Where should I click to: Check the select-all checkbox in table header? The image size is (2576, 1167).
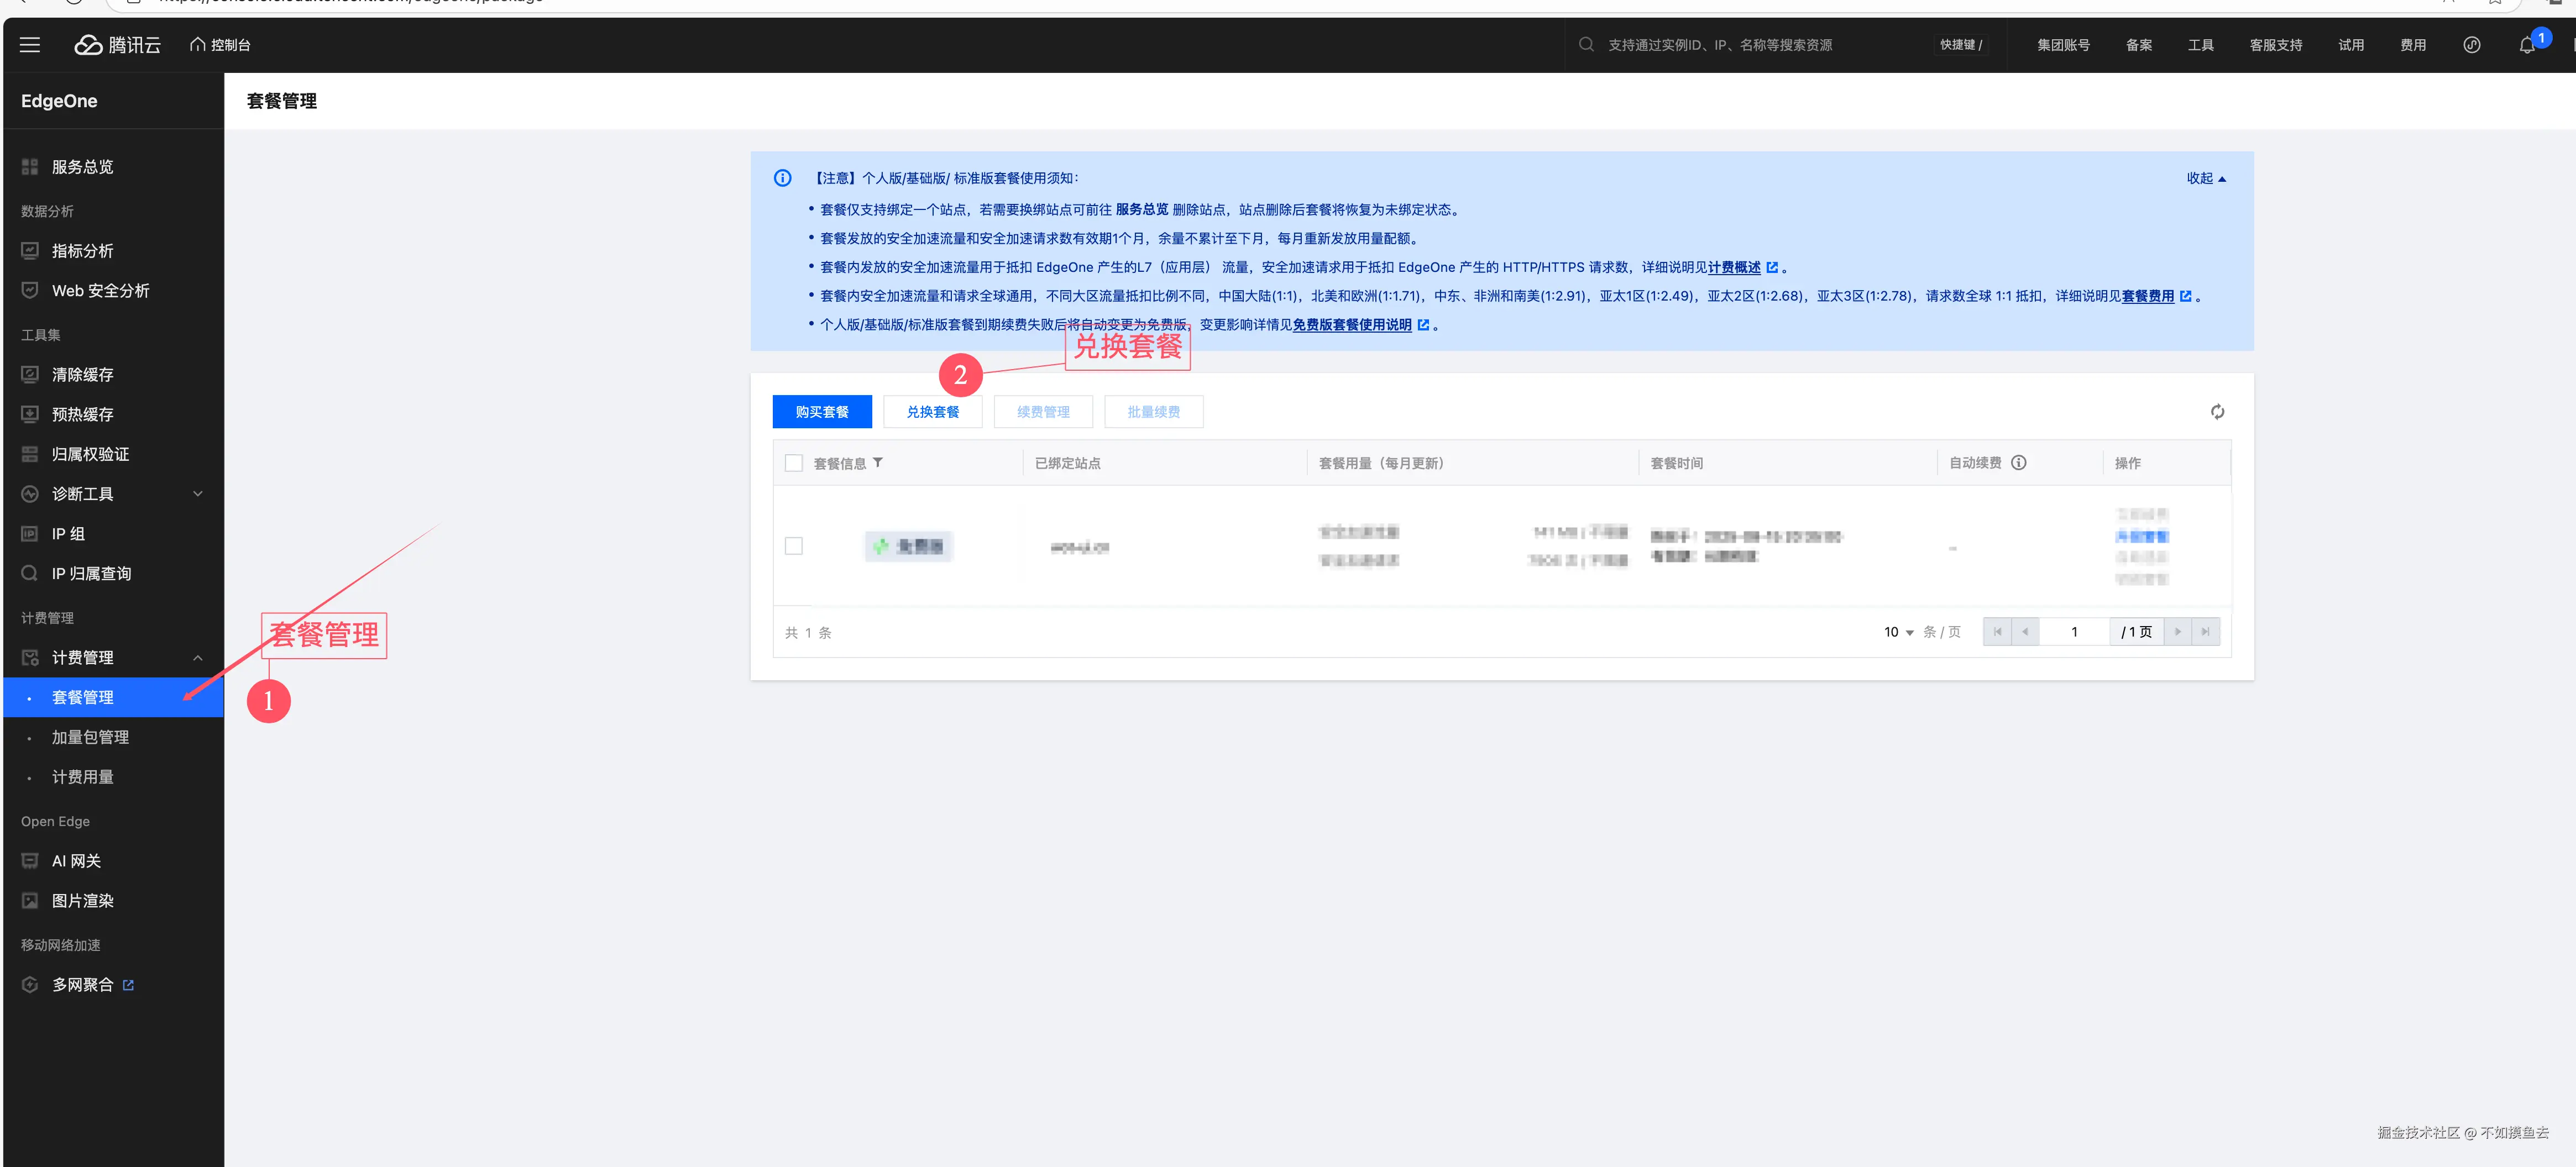[794, 463]
